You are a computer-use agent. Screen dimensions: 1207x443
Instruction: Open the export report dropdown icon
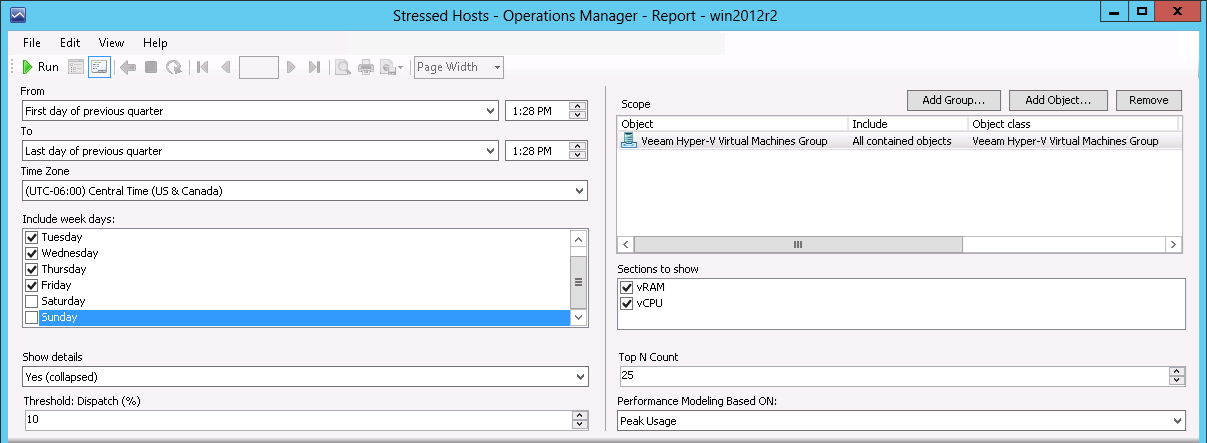[x=392, y=67]
